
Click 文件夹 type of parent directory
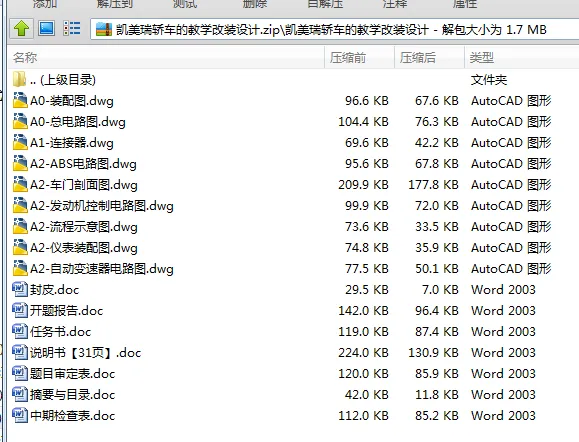[489, 80]
